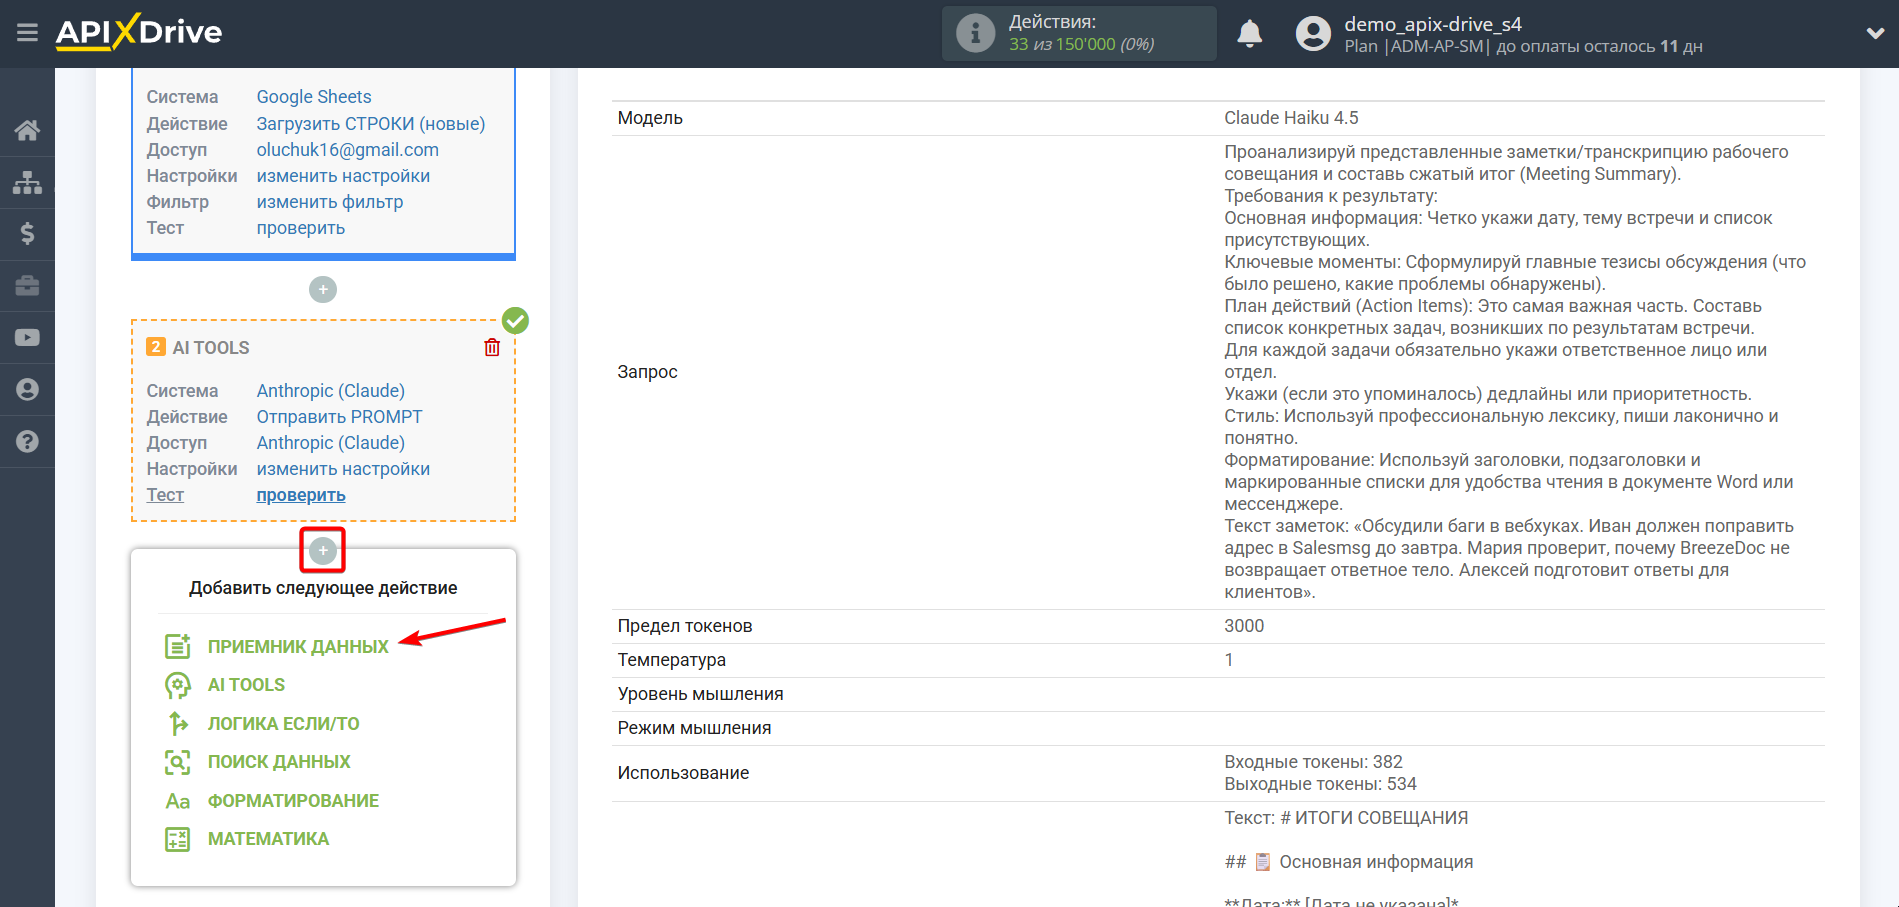Viewport: 1899px width, 907px height.
Task: Open the help question mark icon
Action: click(27, 441)
